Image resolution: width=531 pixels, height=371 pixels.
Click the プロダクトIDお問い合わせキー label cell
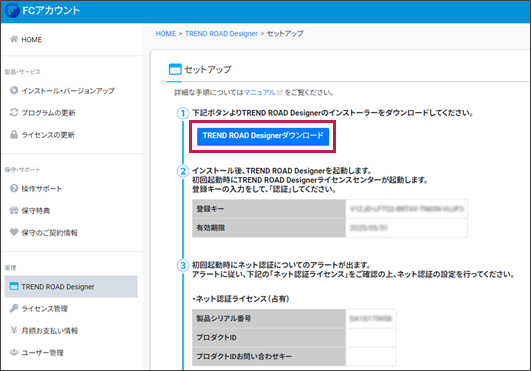tap(269, 356)
